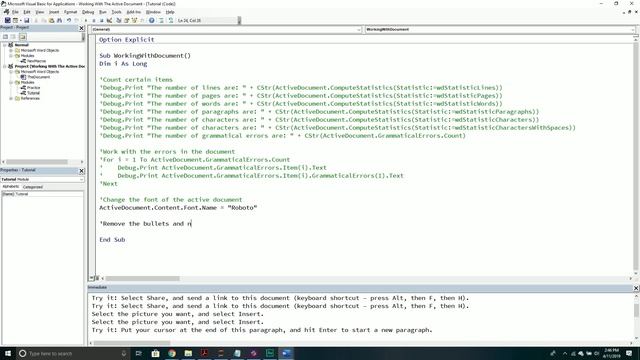Open the Edit menu
The height and width of the screenshot is (360, 640).
[x=27, y=12]
